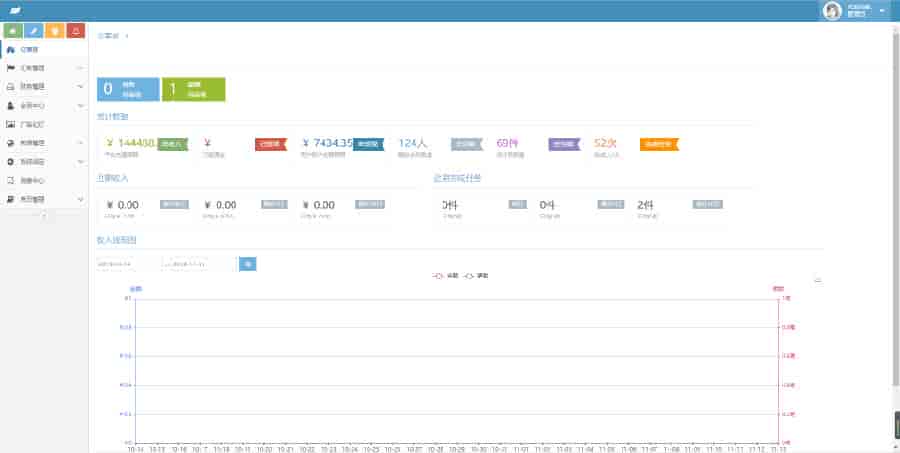Click the start date input field
900x453 pixels.
(127, 264)
